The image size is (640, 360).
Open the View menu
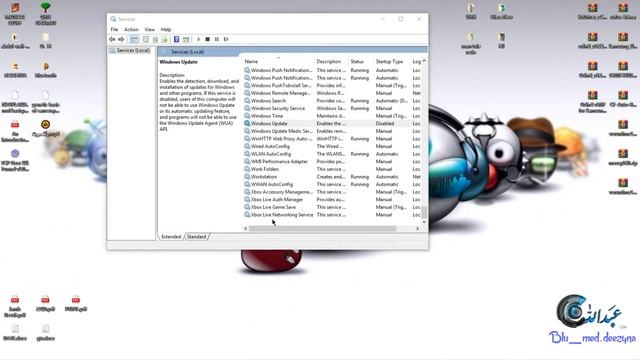pyautogui.click(x=149, y=29)
